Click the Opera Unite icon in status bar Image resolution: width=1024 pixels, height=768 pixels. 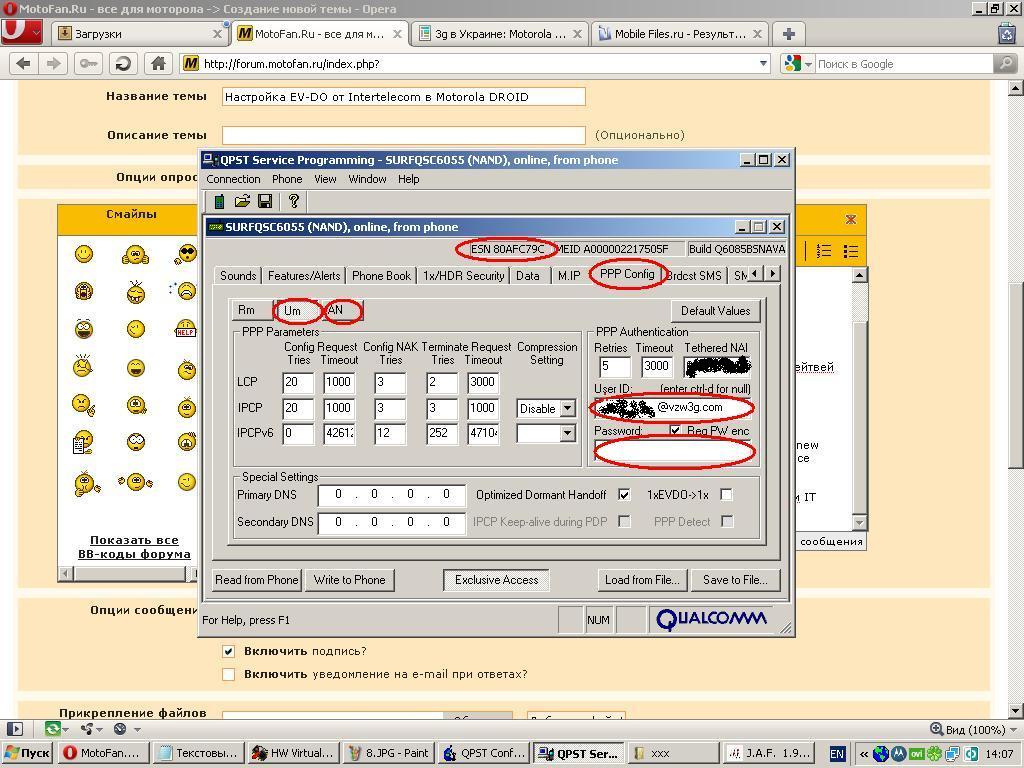coord(86,729)
